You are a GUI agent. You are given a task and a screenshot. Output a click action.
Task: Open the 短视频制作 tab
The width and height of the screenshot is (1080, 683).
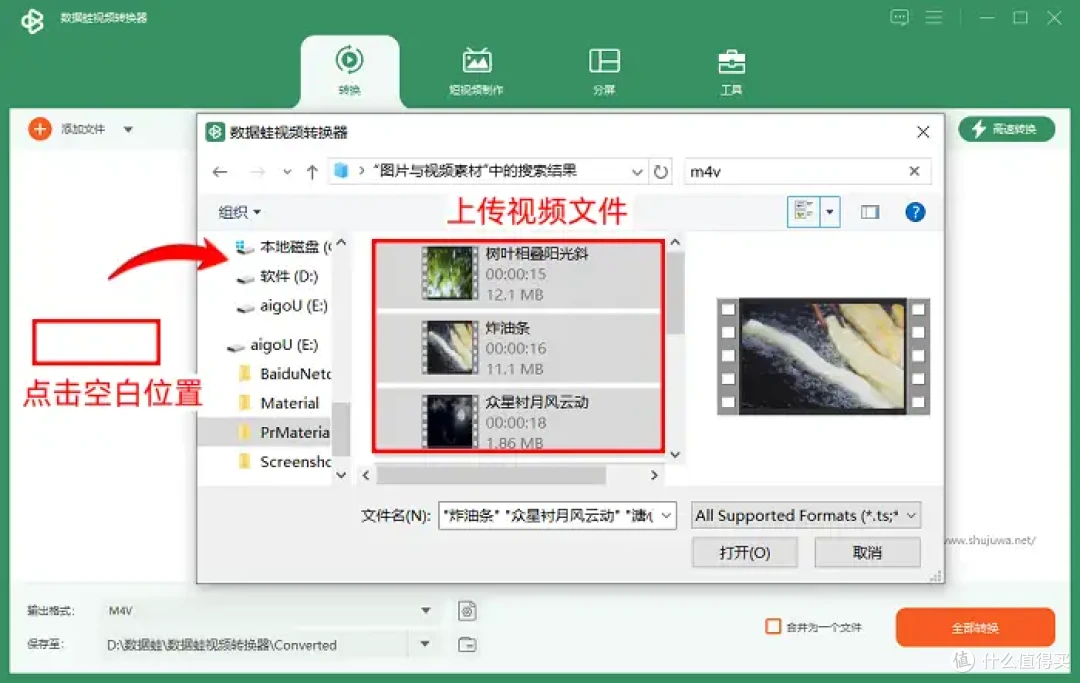476,71
